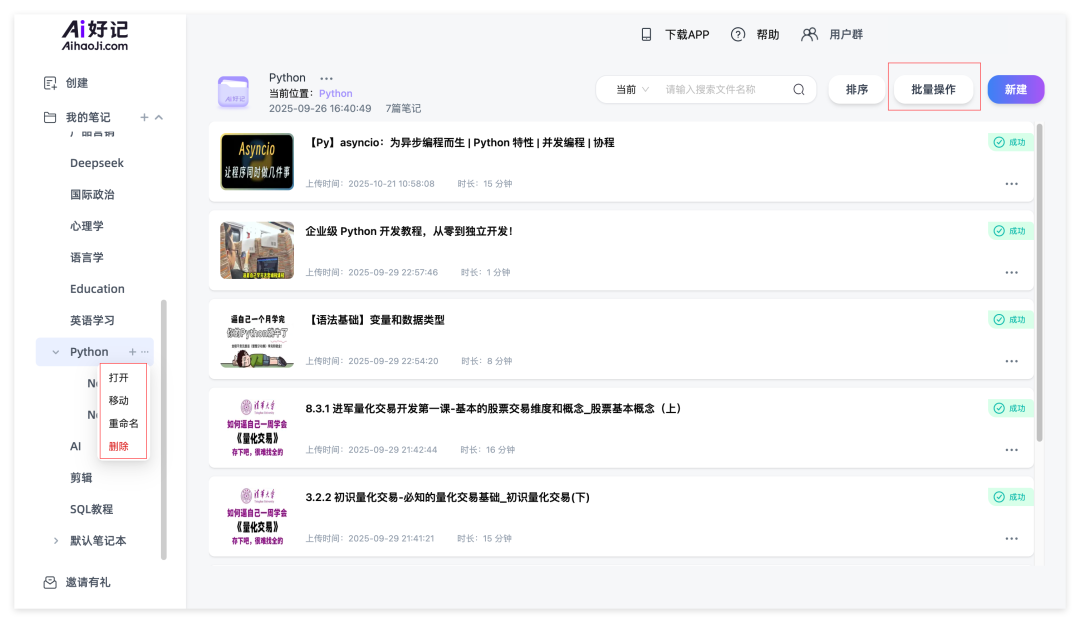Open the Deepseek notebook in sidebar
Screen dimensions: 1080x623
click(x=97, y=162)
